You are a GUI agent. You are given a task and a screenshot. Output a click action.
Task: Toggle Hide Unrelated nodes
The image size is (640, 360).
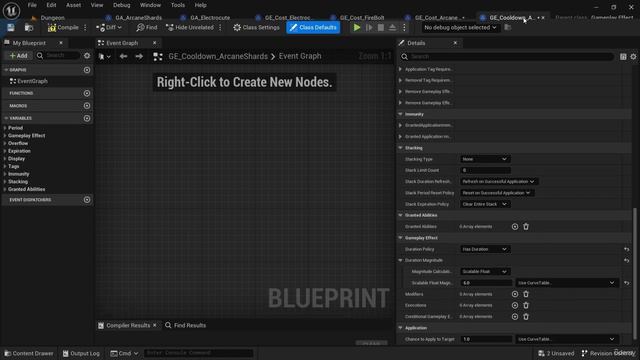(x=190, y=27)
